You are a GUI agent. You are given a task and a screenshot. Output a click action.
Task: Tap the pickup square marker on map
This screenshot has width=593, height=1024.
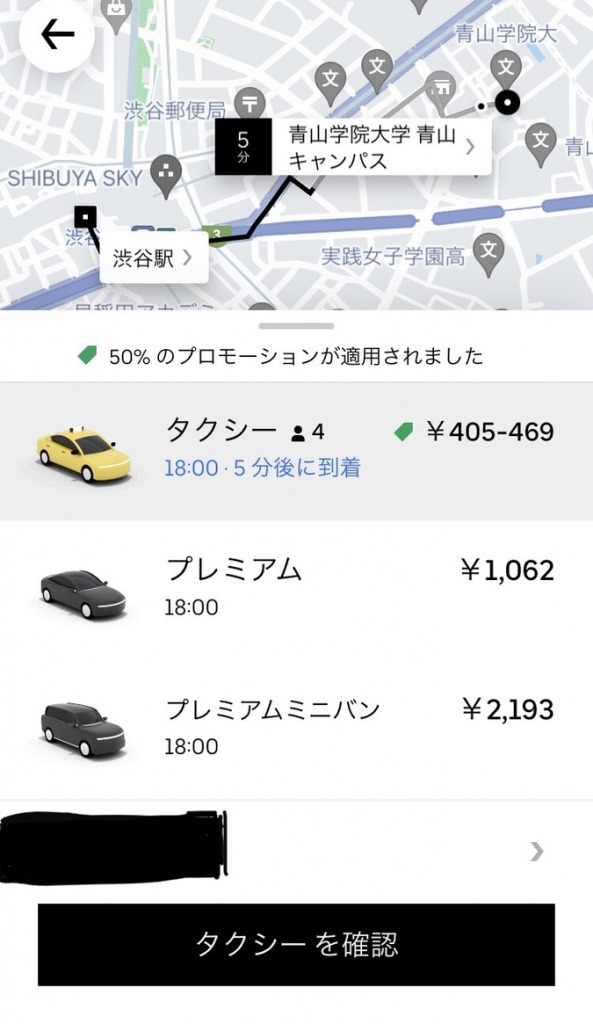coord(86,216)
